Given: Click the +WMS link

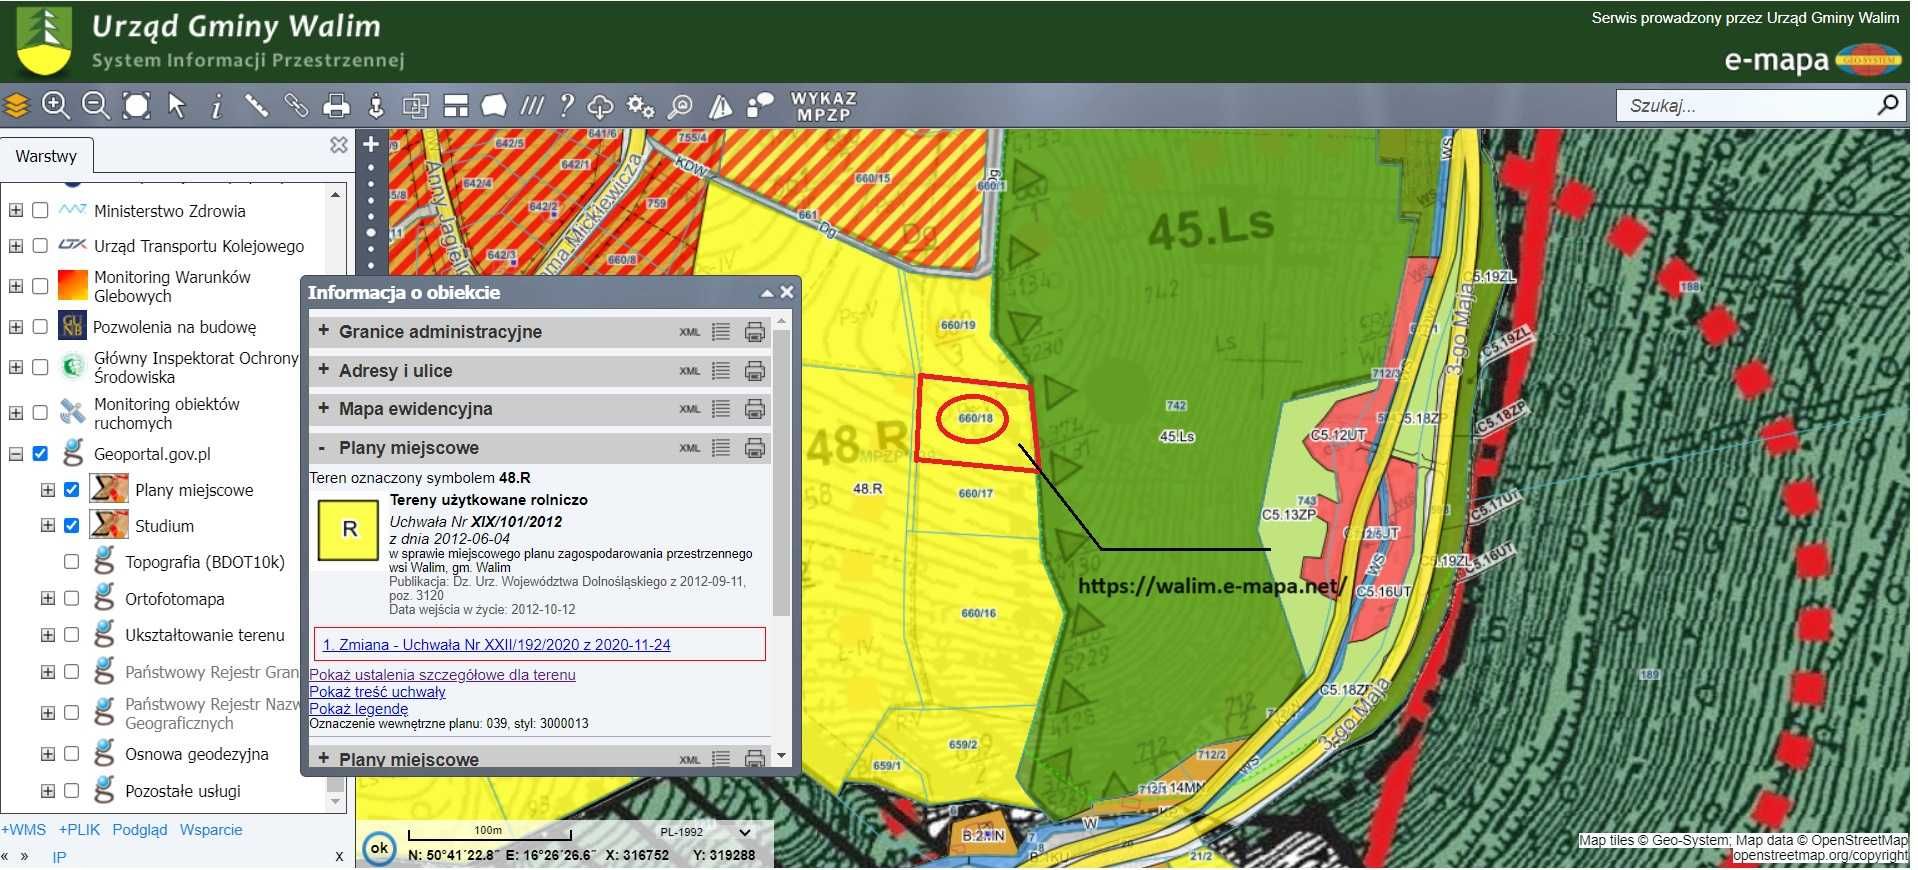Looking at the screenshot, I should click(24, 830).
